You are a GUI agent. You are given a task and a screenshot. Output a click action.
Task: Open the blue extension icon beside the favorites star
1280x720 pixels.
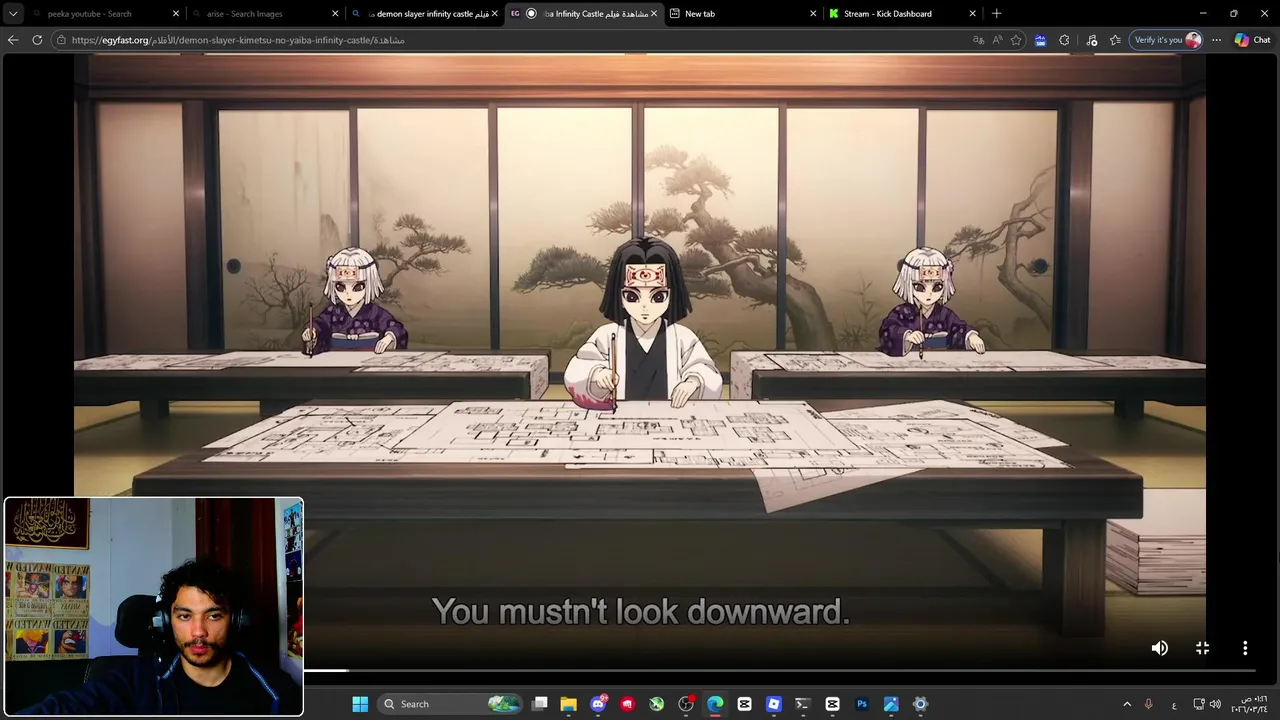pyautogui.click(x=1040, y=40)
